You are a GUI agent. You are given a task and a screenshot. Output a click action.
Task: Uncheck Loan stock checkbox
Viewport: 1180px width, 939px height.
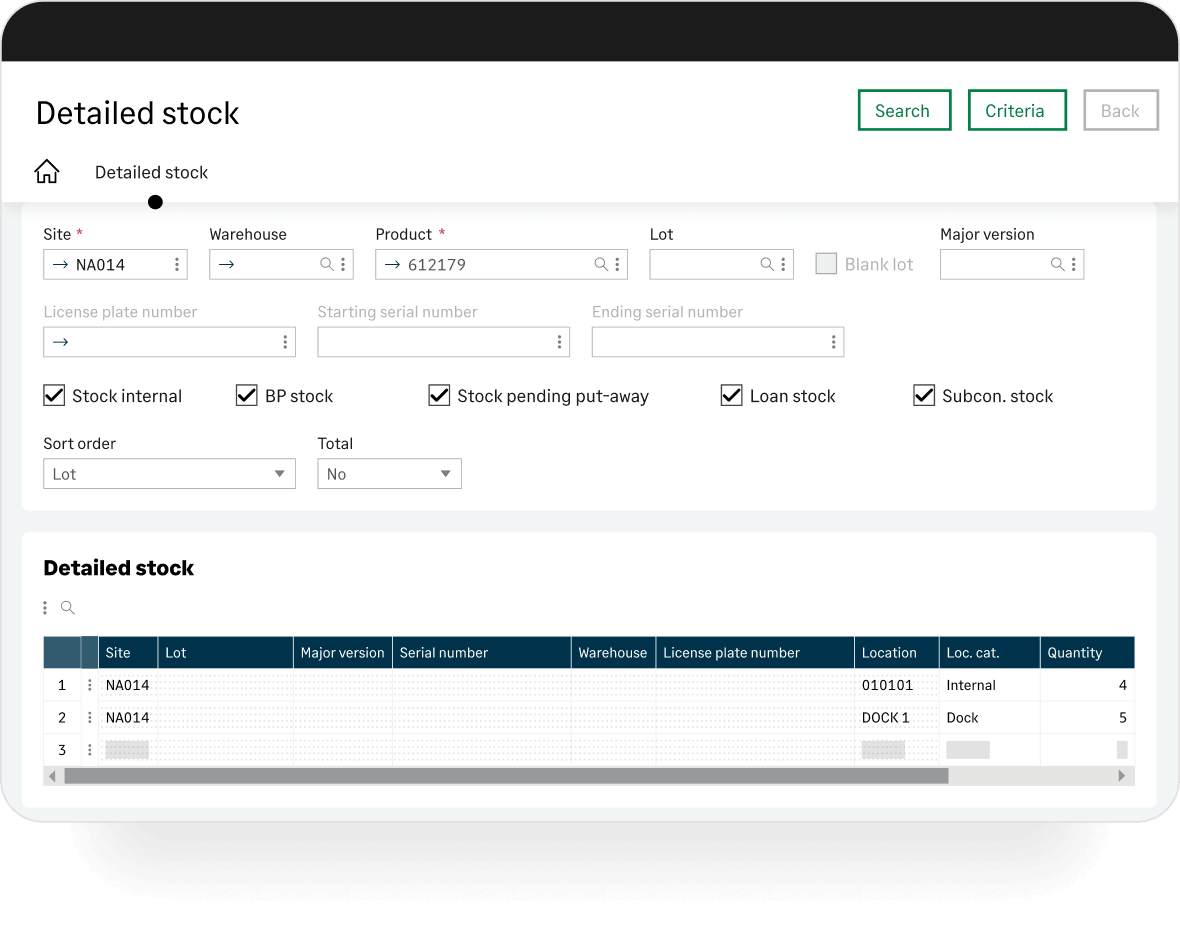click(731, 395)
